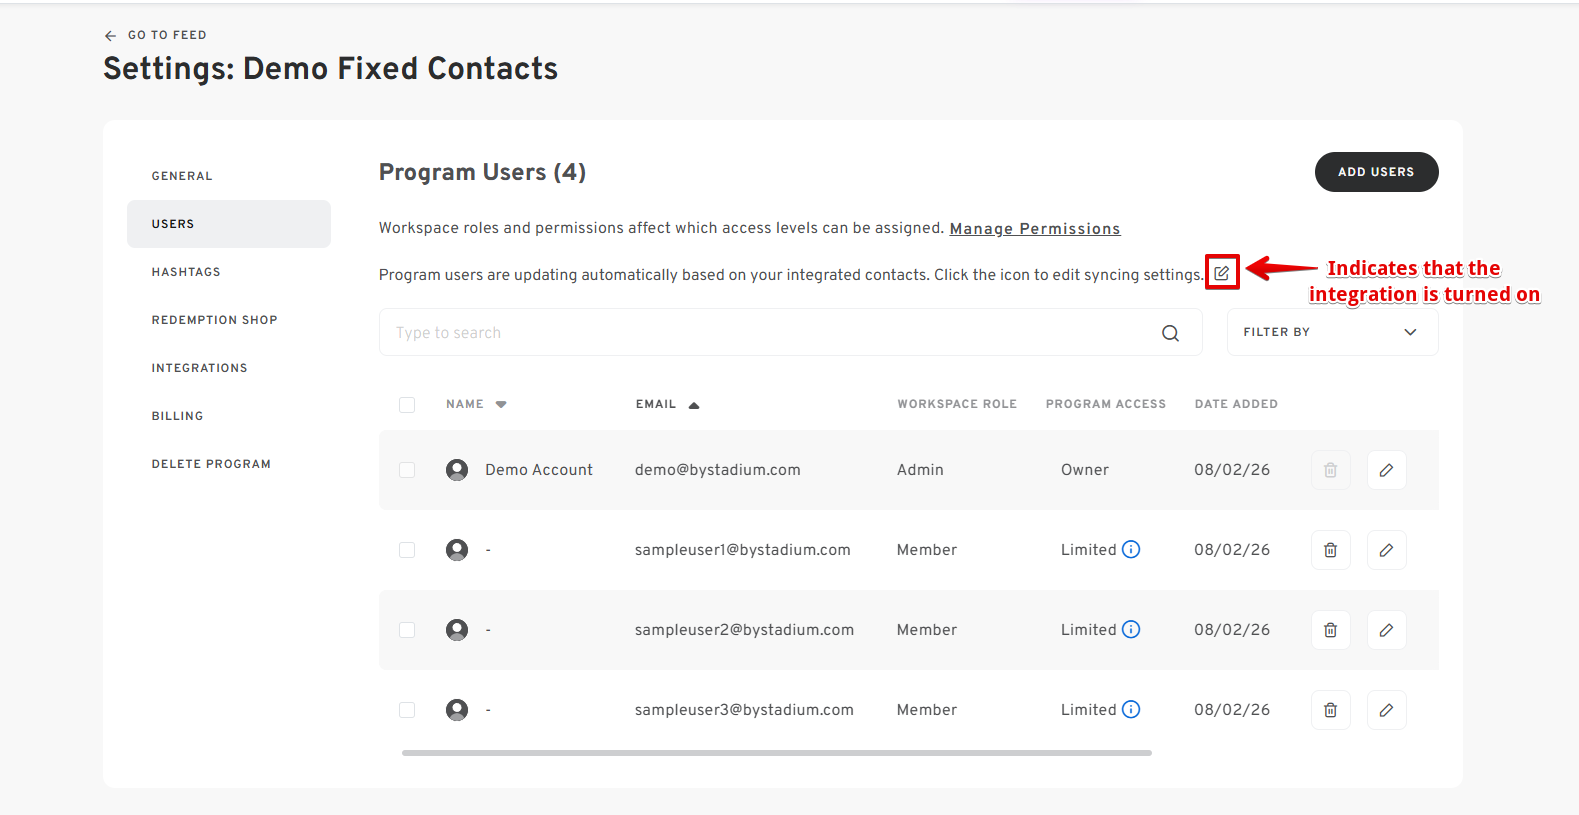Image resolution: width=1579 pixels, height=815 pixels.
Task: Toggle the Email column sort arrow
Action: click(694, 405)
